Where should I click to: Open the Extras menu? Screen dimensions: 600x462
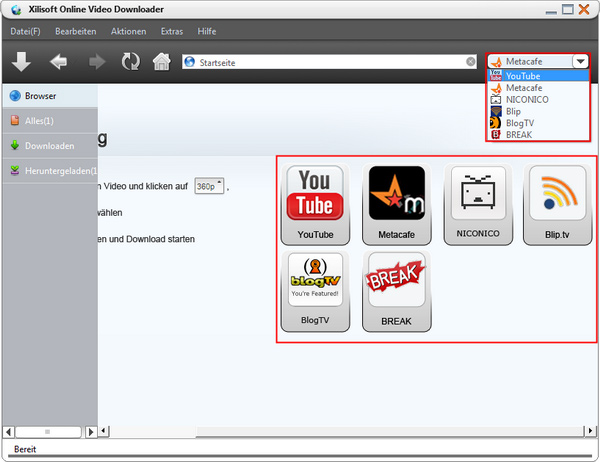[172, 31]
